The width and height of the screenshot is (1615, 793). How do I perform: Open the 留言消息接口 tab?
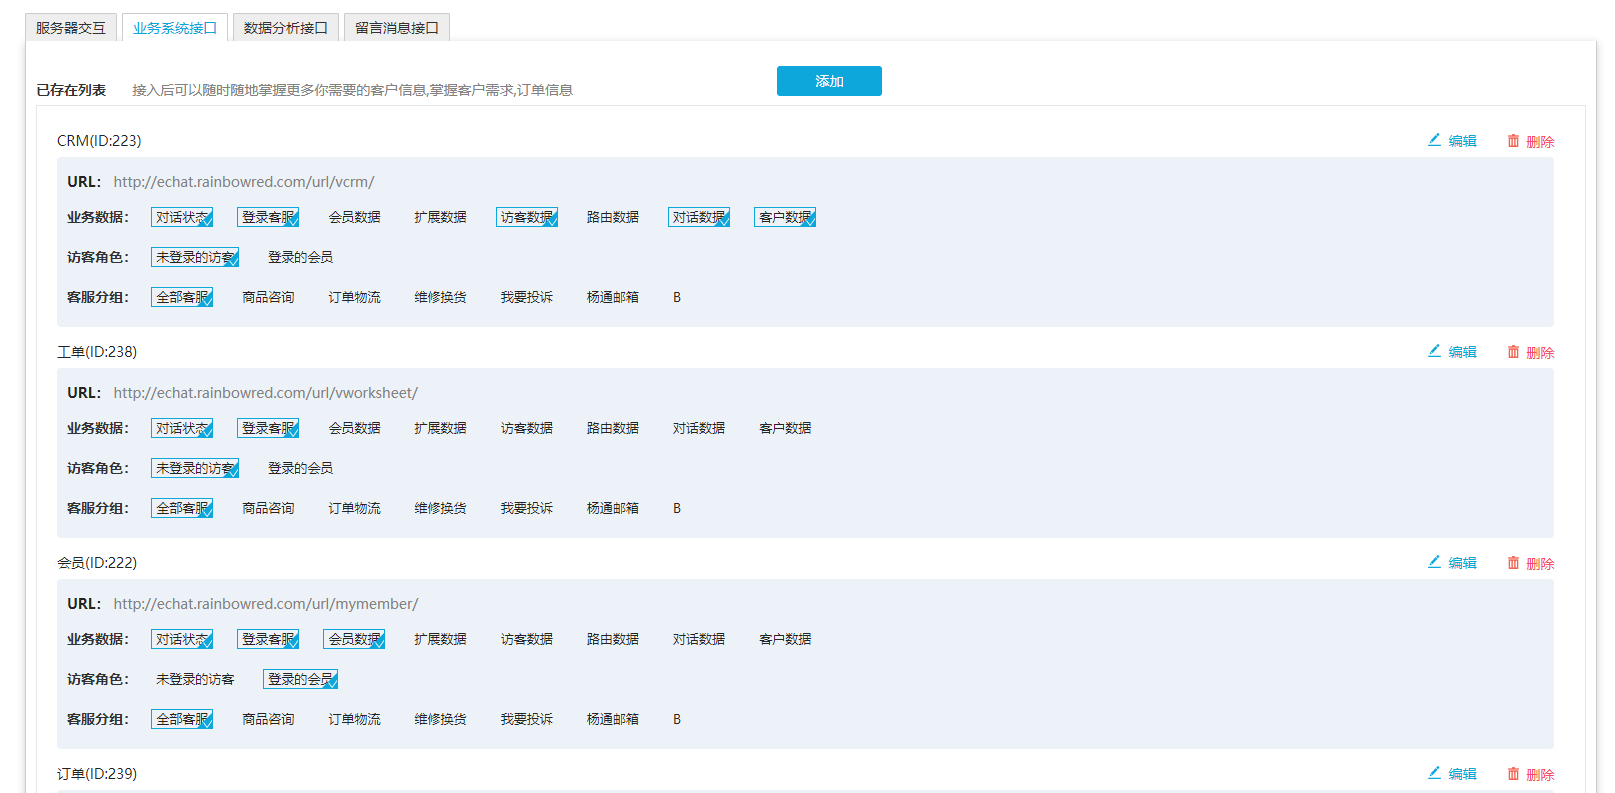[396, 28]
